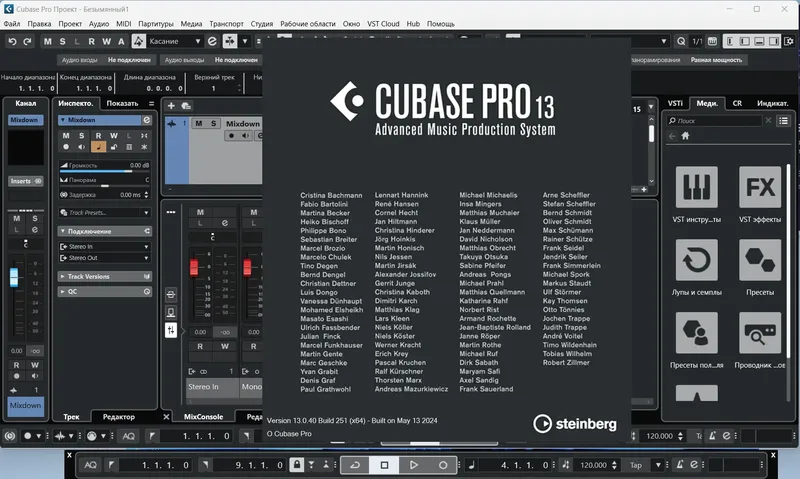Viewport: 800px width, 479px height.
Task: Open Track Presets dropdown in Inspector
Action: (x=105, y=213)
